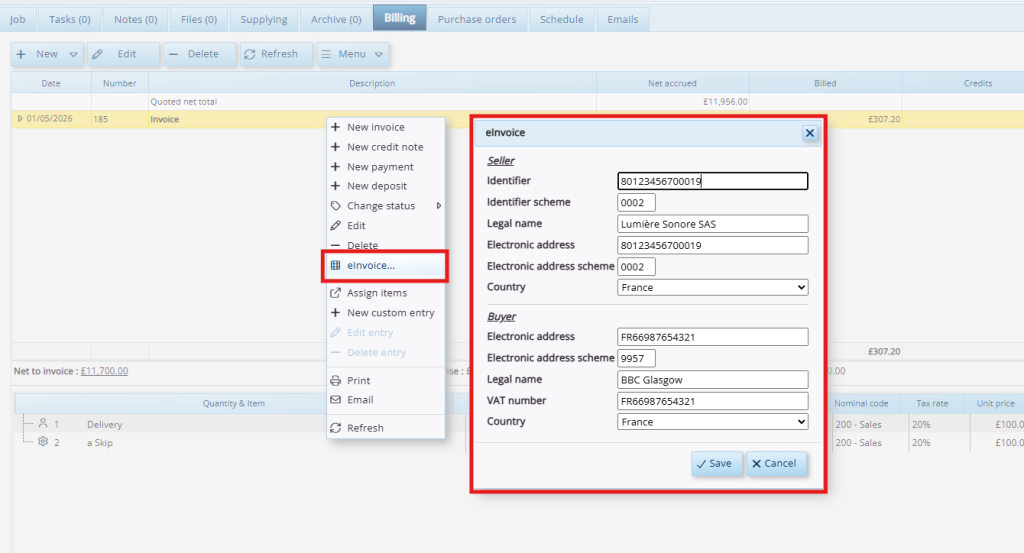Click the printer icon beside Print
This screenshot has height=553, width=1024.
tap(335, 381)
